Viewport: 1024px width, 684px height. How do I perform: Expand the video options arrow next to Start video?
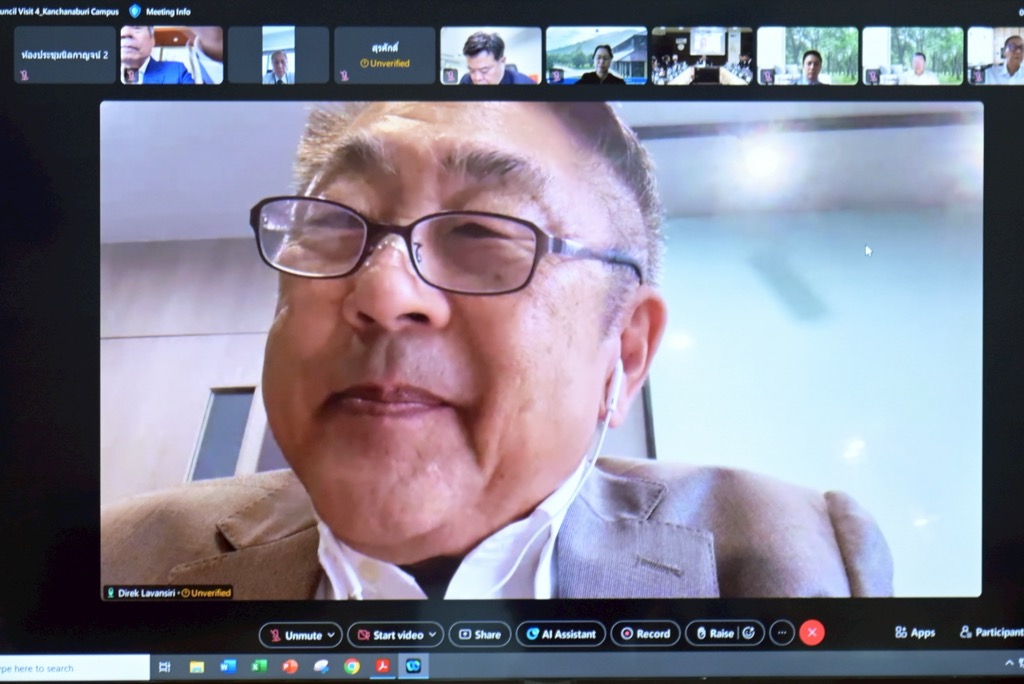pyautogui.click(x=432, y=635)
